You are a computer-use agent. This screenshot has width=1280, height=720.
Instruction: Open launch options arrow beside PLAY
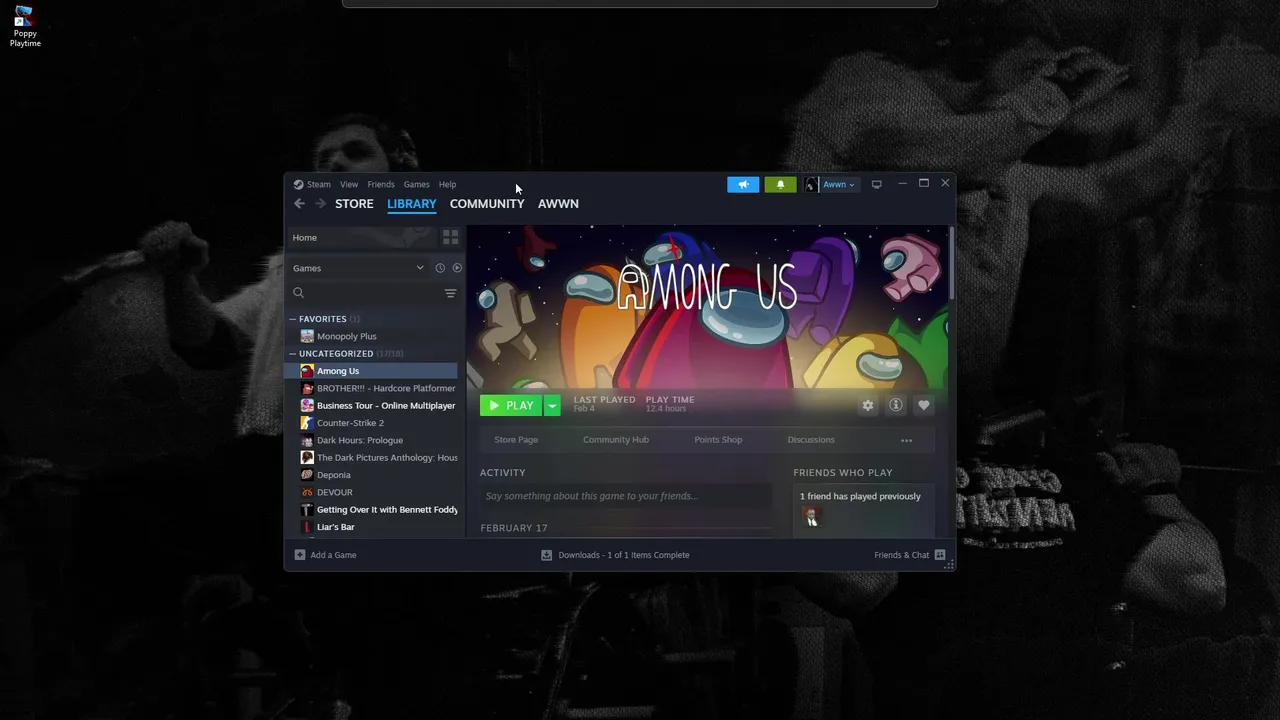click(x=552, y=405)
